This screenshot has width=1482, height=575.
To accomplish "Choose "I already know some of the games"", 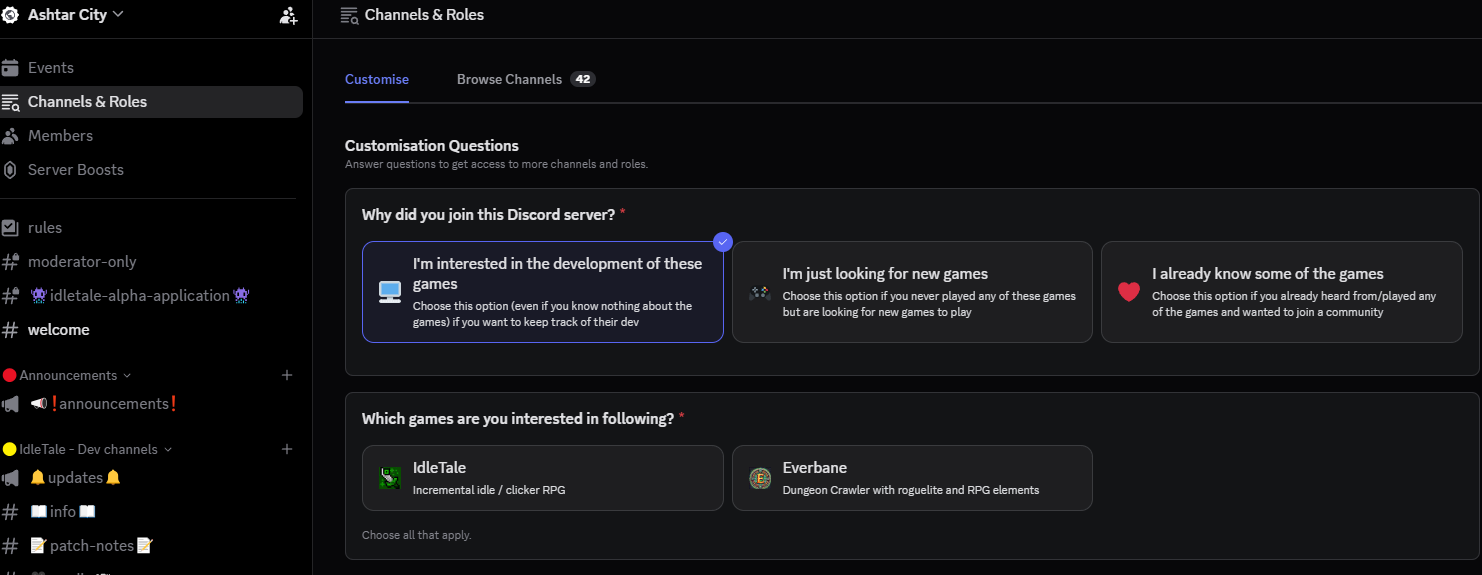I will [x=1281, y=292].
